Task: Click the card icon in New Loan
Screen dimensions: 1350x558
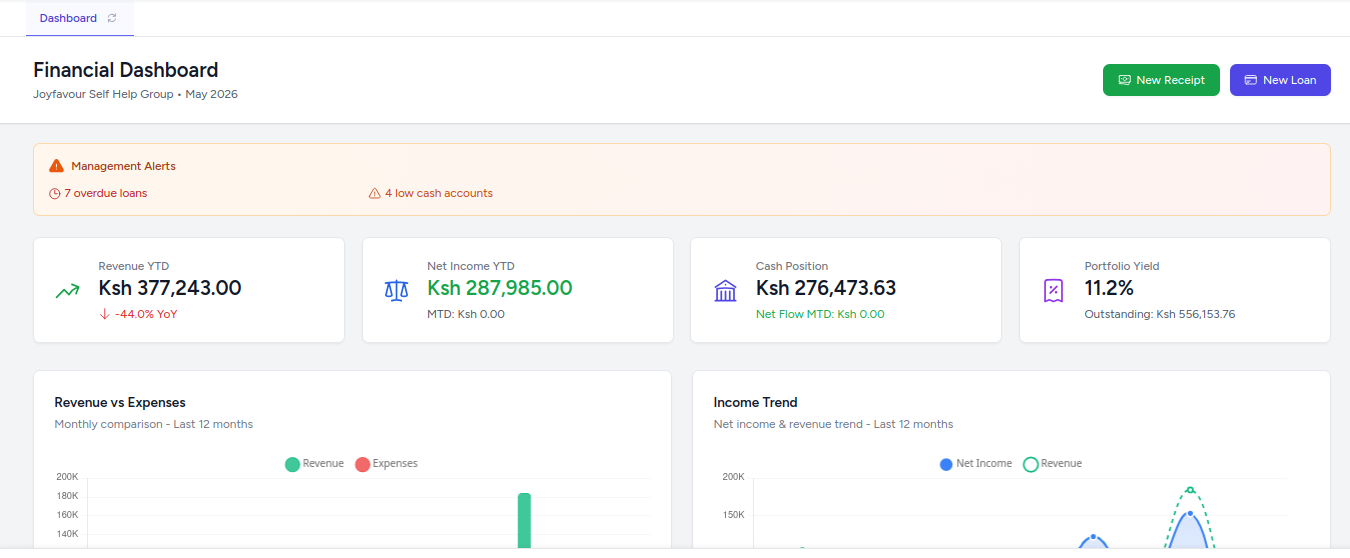Action: point(1251,80)
